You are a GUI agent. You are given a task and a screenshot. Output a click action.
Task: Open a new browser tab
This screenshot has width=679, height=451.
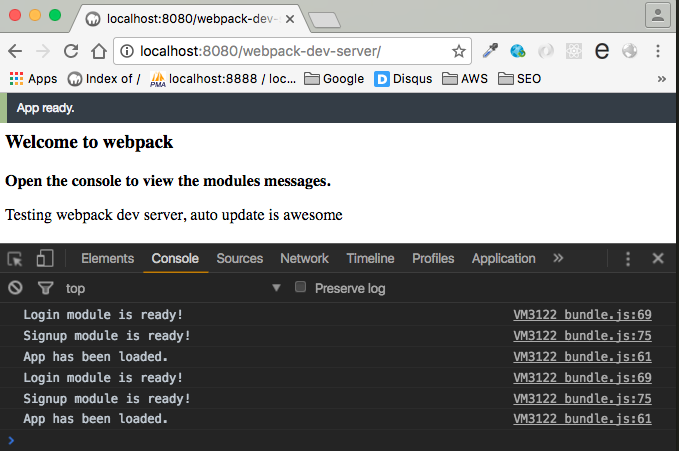[324, 20]
